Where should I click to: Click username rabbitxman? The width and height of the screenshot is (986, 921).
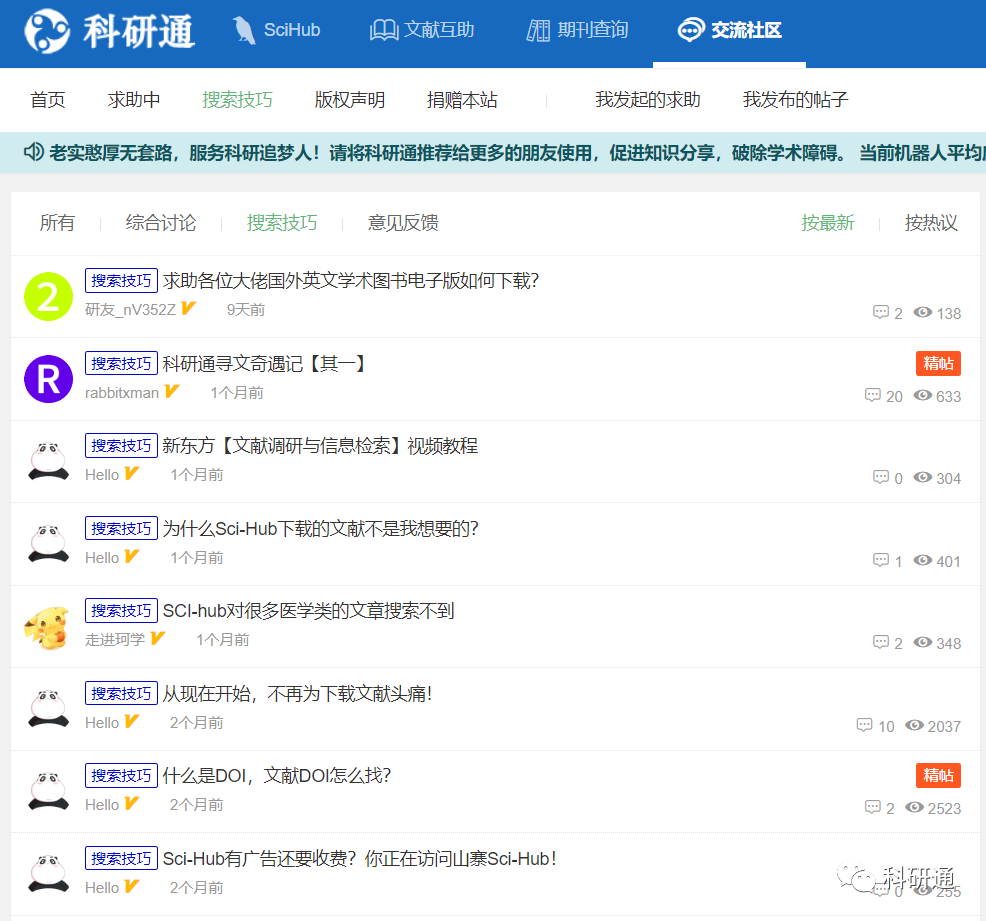[122, 392]
